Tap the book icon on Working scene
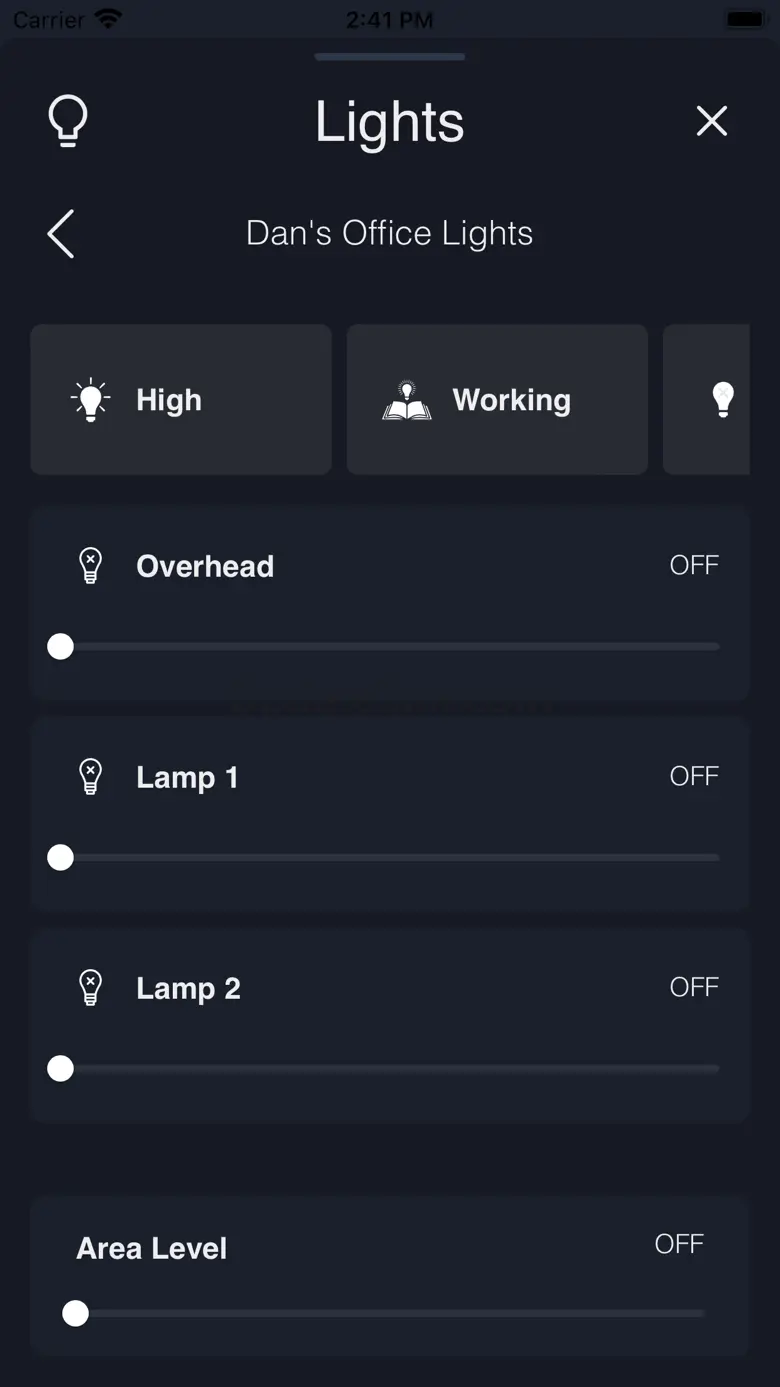This screenshot has height=1387, width=780. point(407,400)
